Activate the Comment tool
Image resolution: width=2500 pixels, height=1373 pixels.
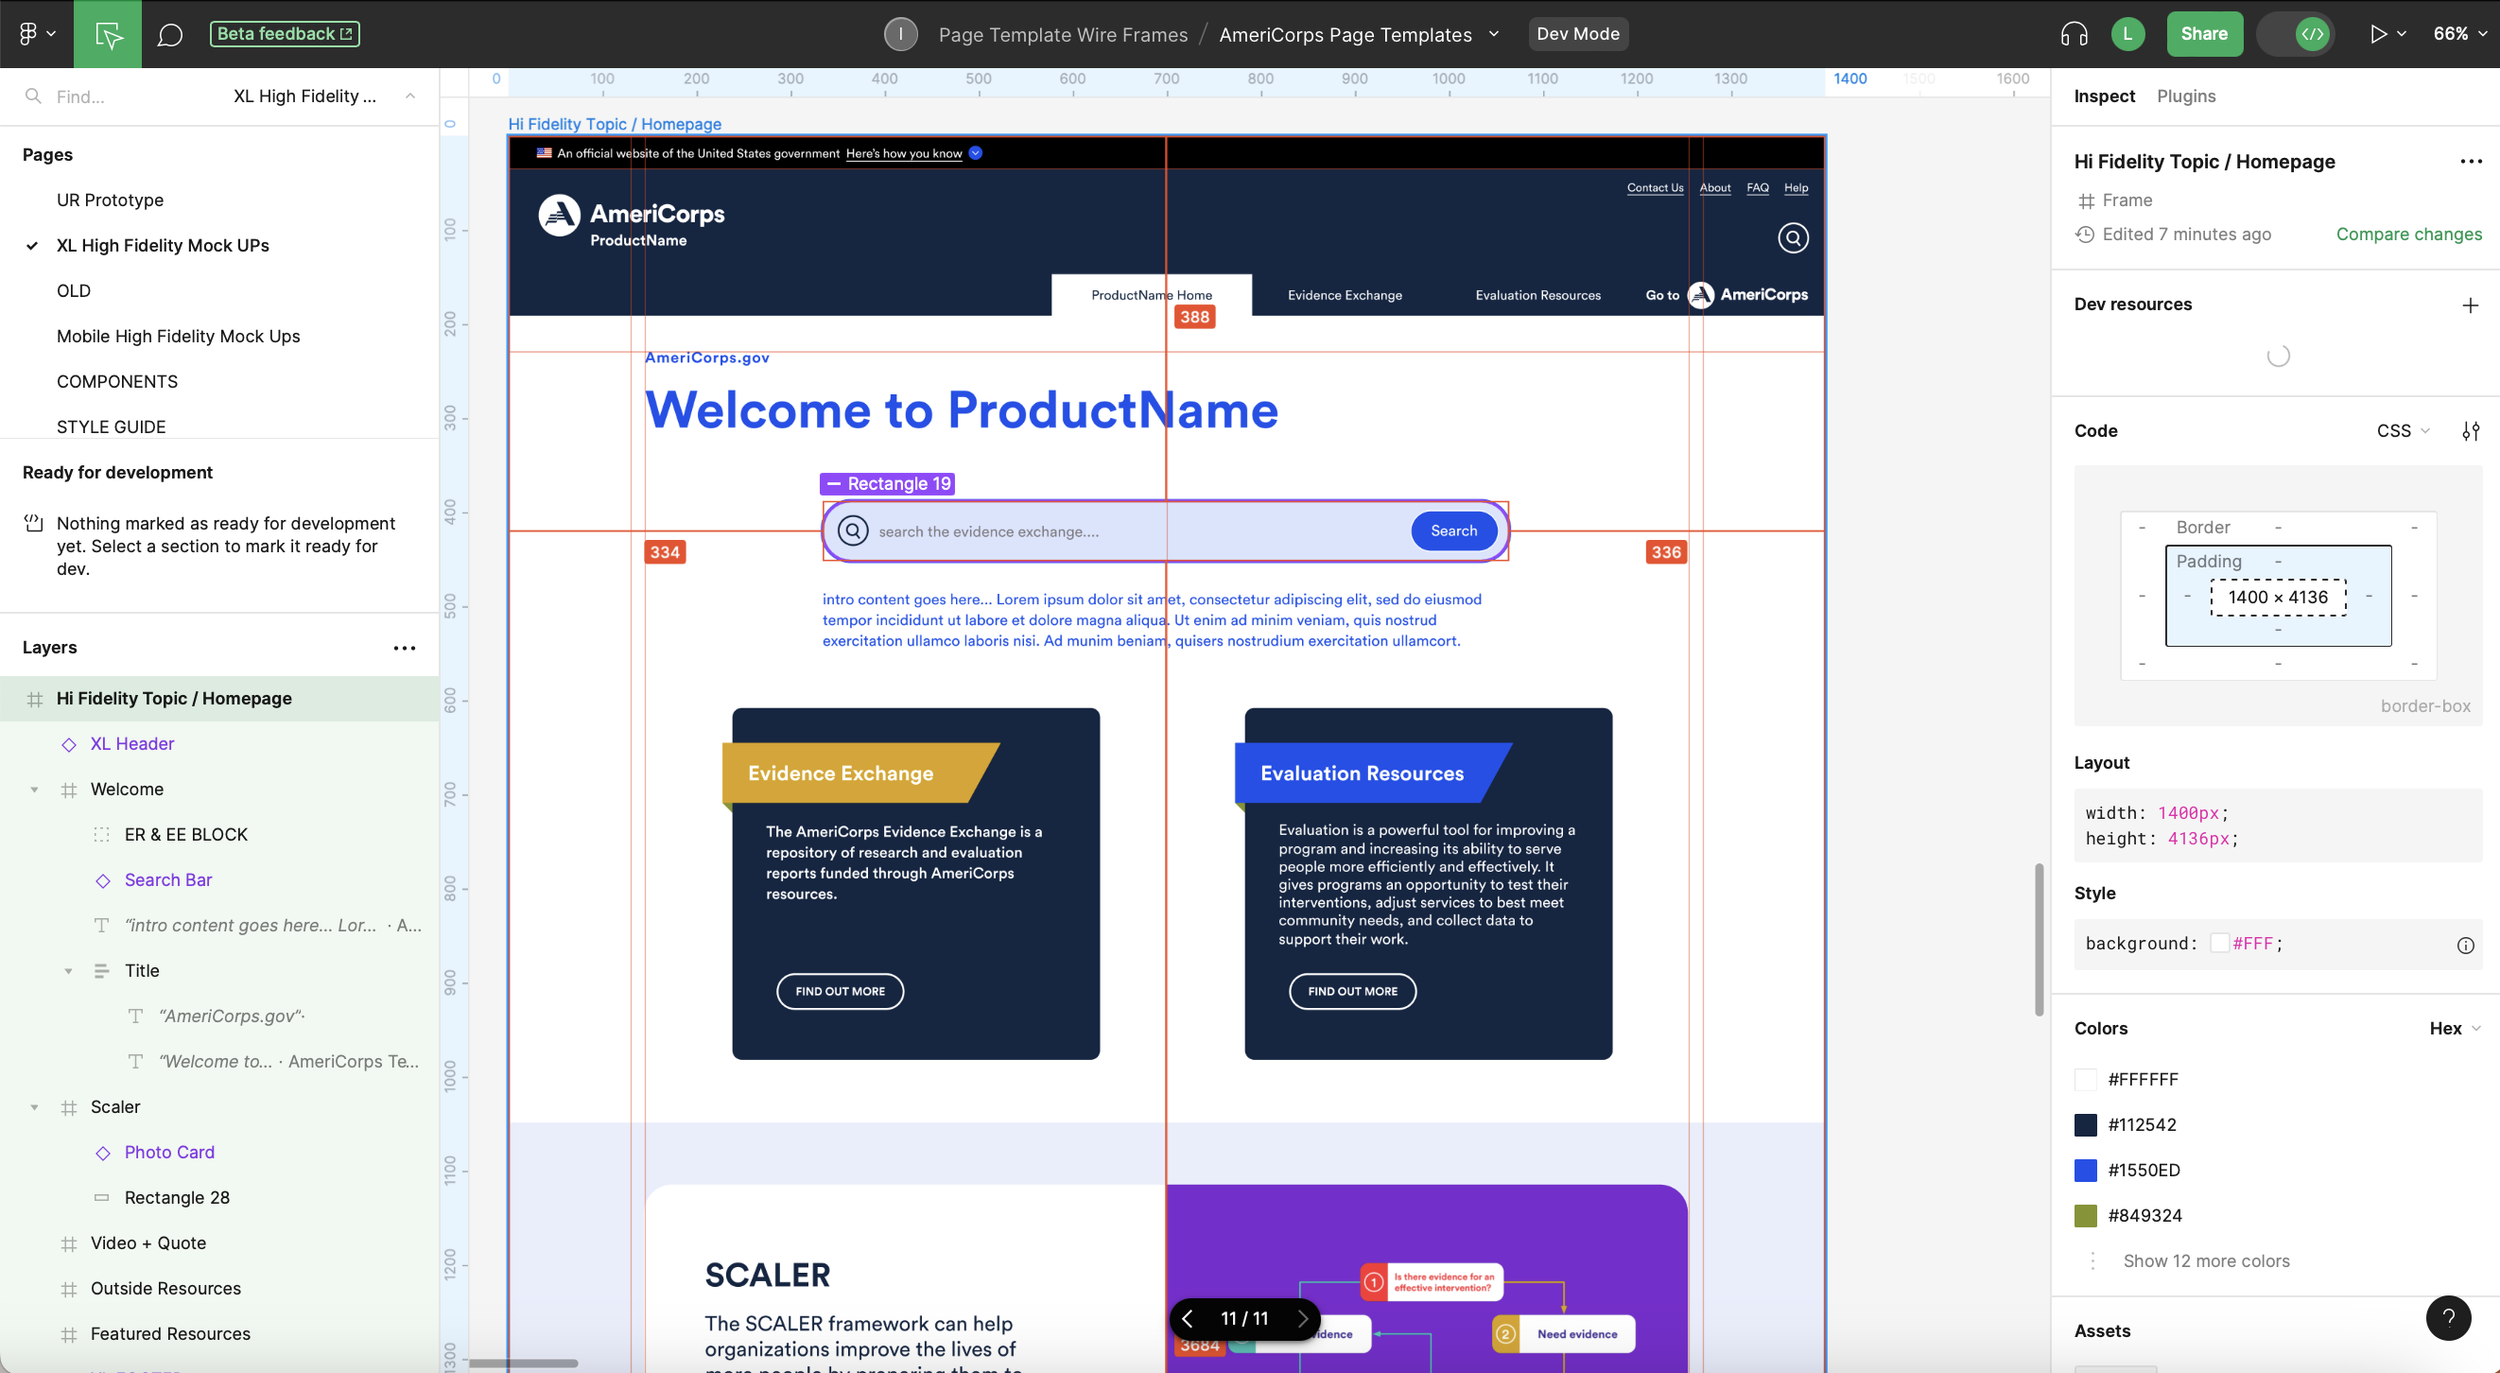point(170,35)
